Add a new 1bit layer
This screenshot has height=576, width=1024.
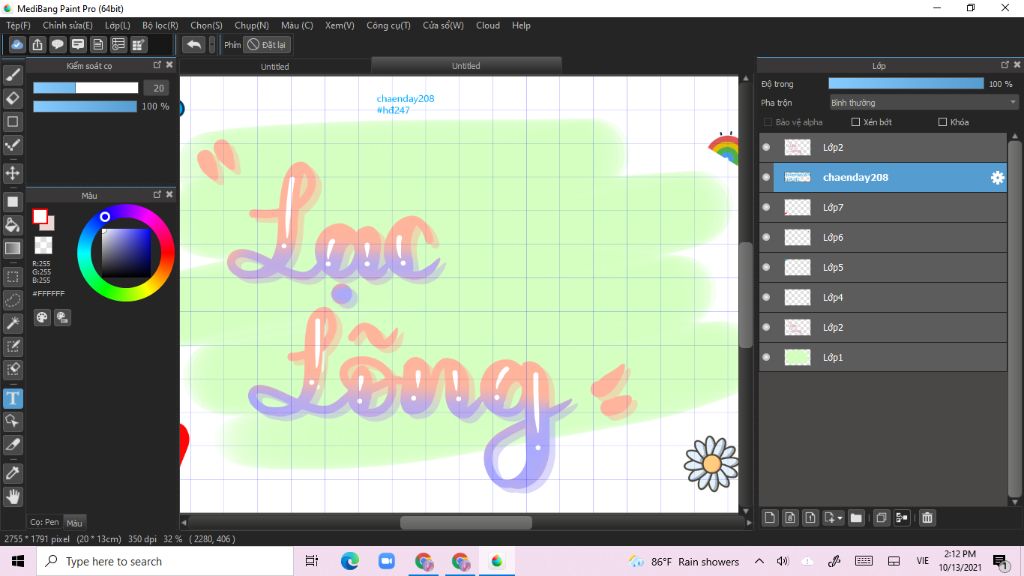point(810,518)
